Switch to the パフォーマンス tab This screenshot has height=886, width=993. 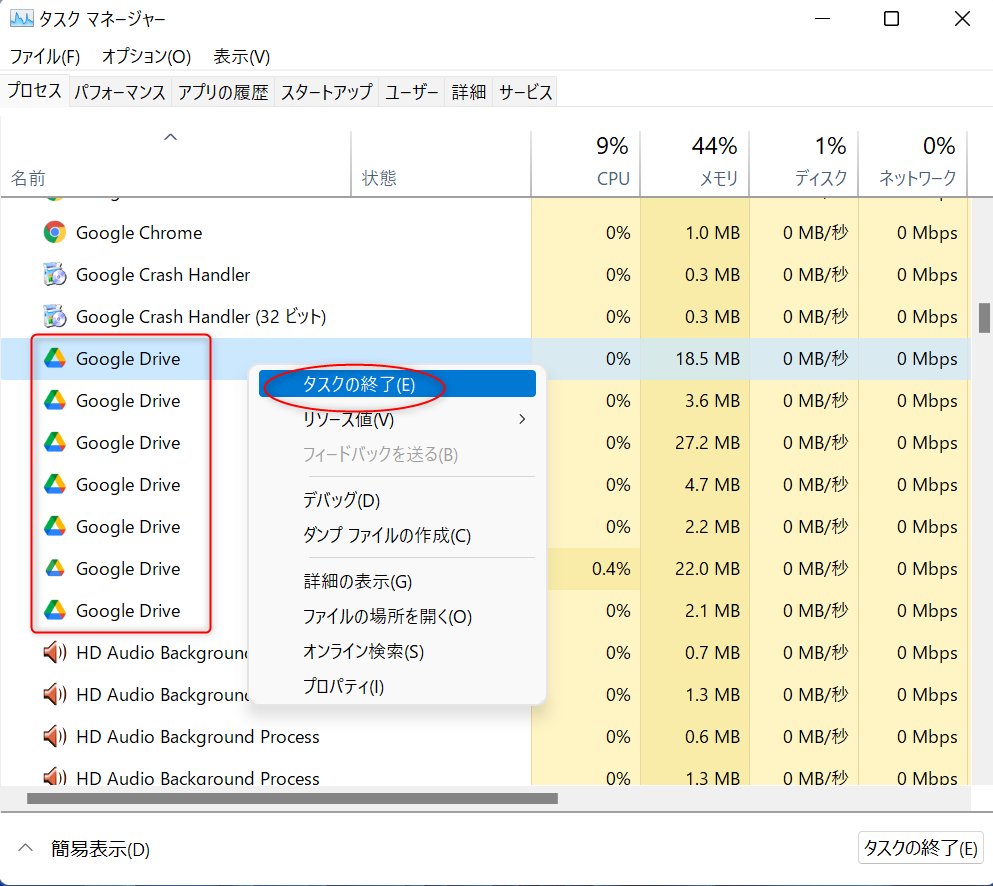click(120, 92)
